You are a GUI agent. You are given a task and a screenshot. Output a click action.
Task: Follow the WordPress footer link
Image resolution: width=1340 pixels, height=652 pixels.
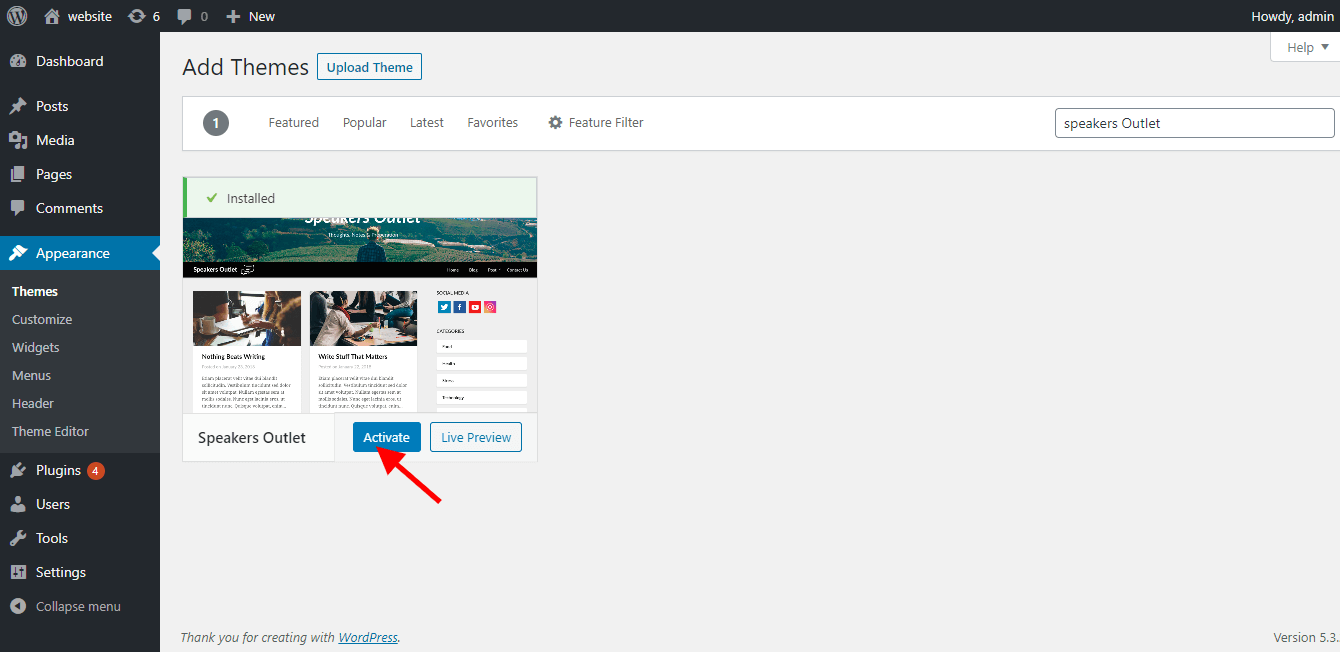(368, 637)
